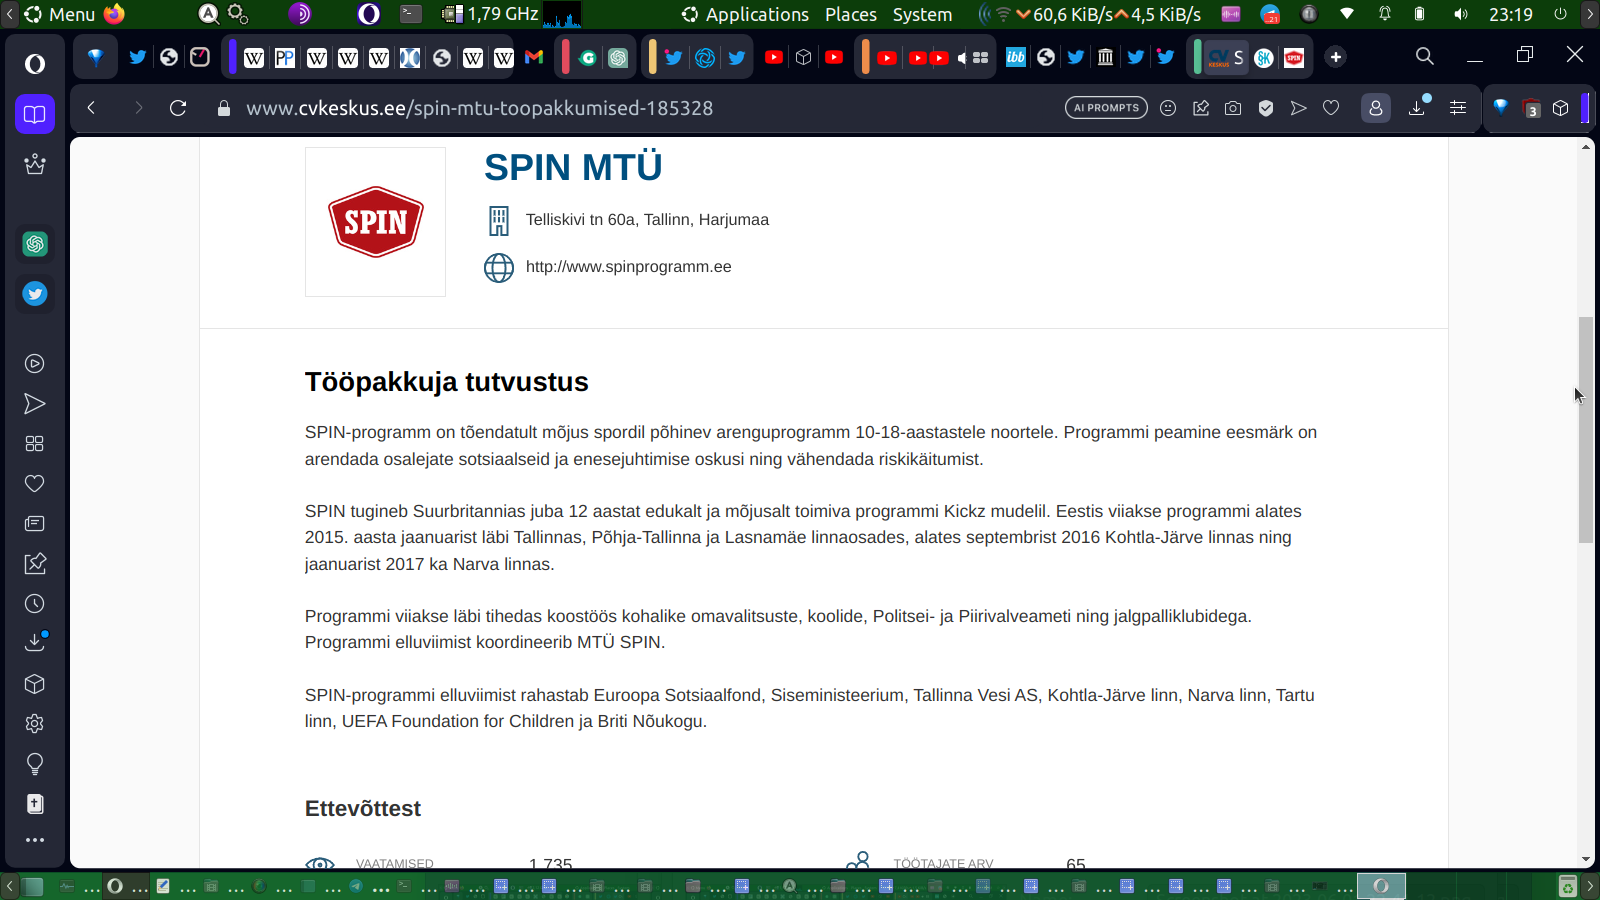Viewport: 1600px width, 900px height.
Task: Search open tabs with the magnifier
Action: tap(1425, 56)
